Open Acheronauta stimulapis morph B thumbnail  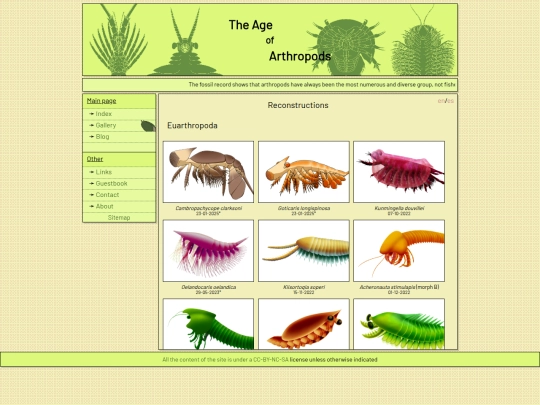[399, 251]
